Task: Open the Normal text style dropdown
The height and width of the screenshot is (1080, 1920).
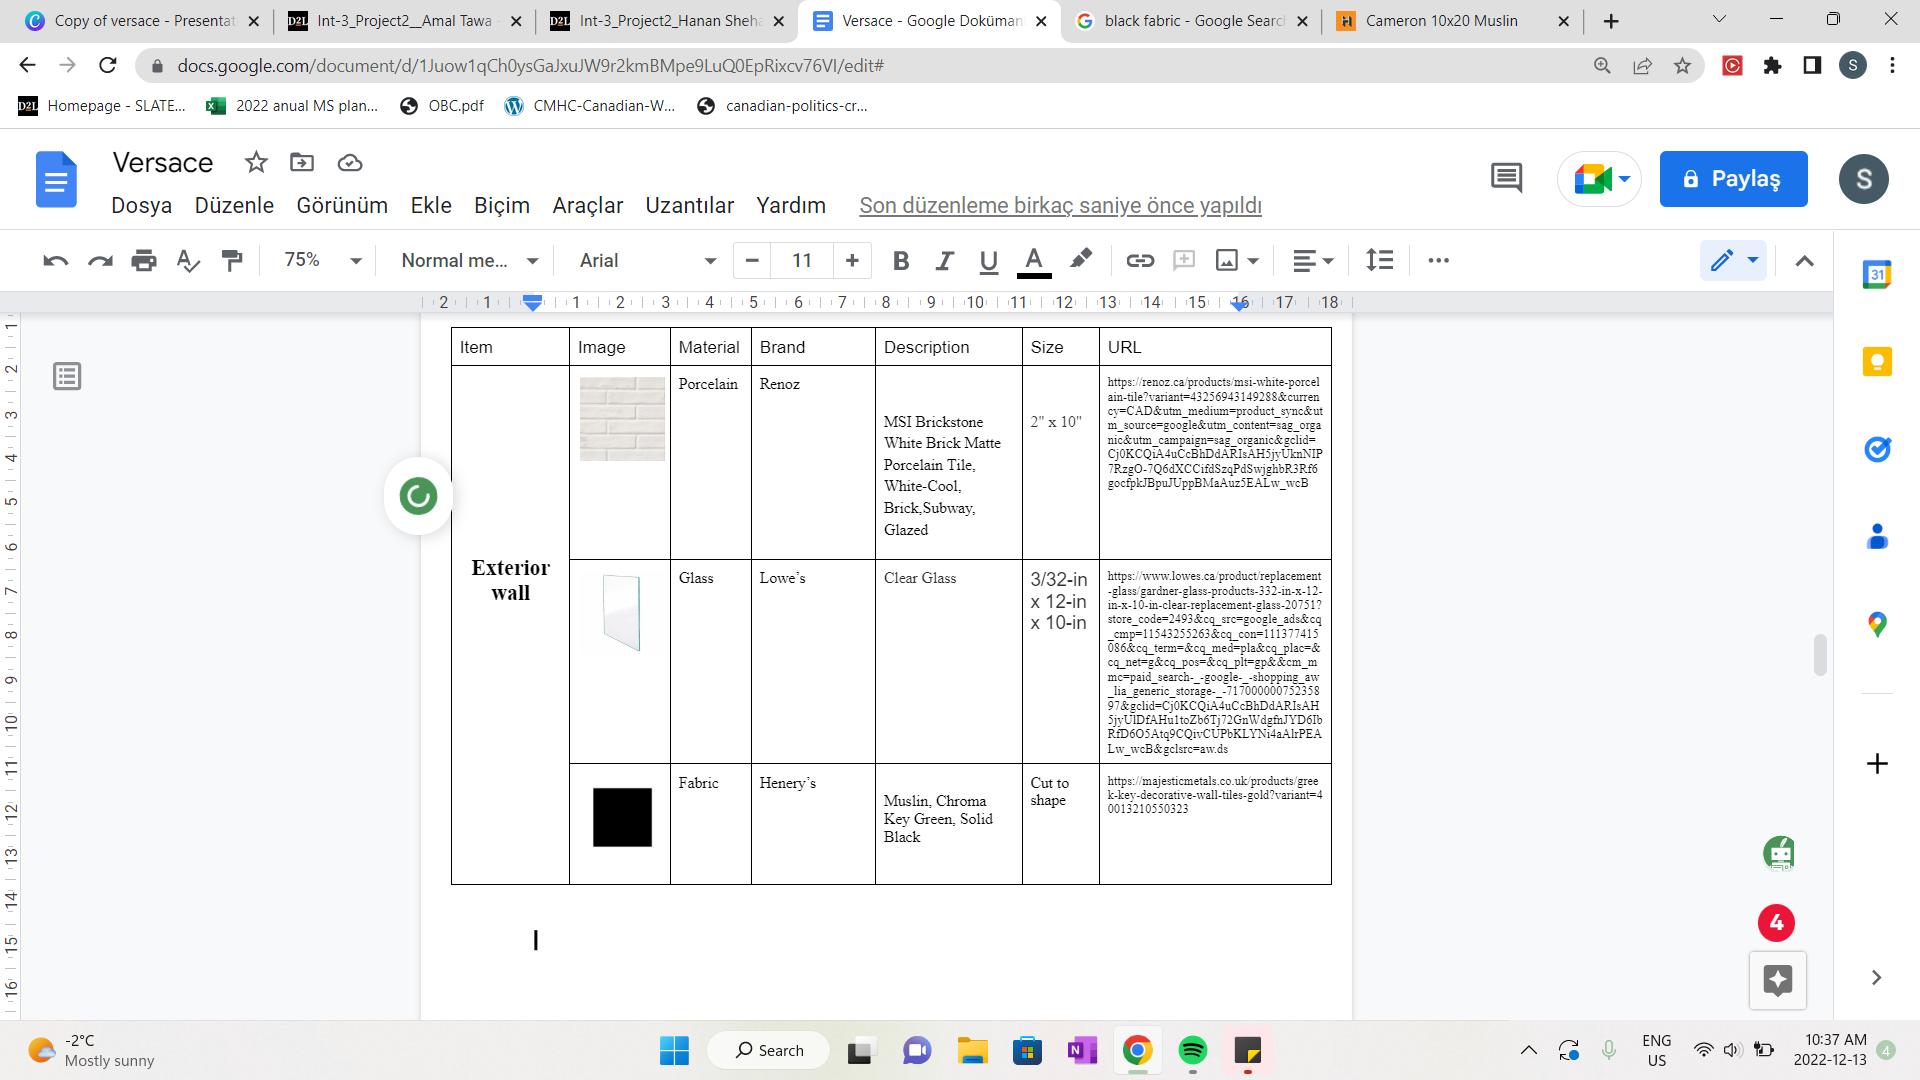Action: [x=469, y=261]
